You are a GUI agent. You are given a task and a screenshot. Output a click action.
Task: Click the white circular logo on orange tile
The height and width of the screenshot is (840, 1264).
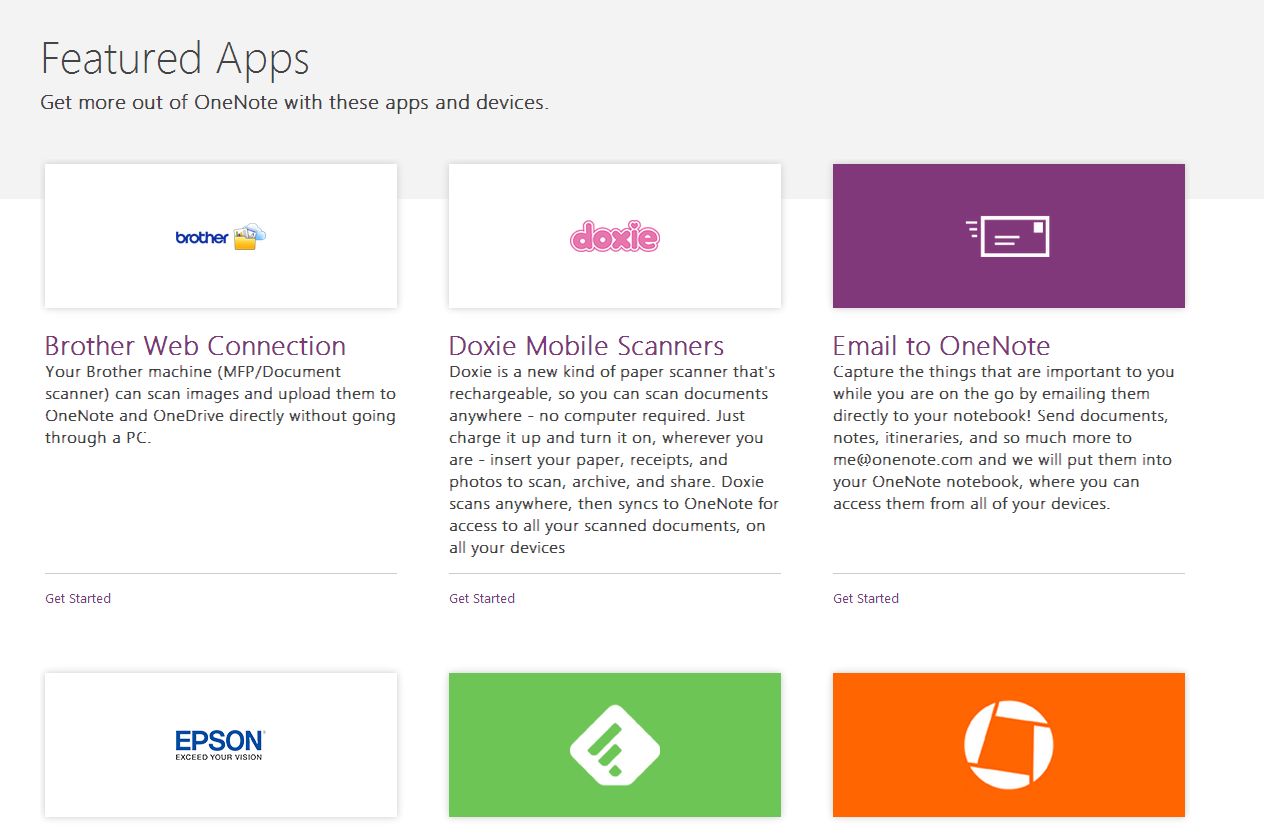click(x=1008, y=745)
